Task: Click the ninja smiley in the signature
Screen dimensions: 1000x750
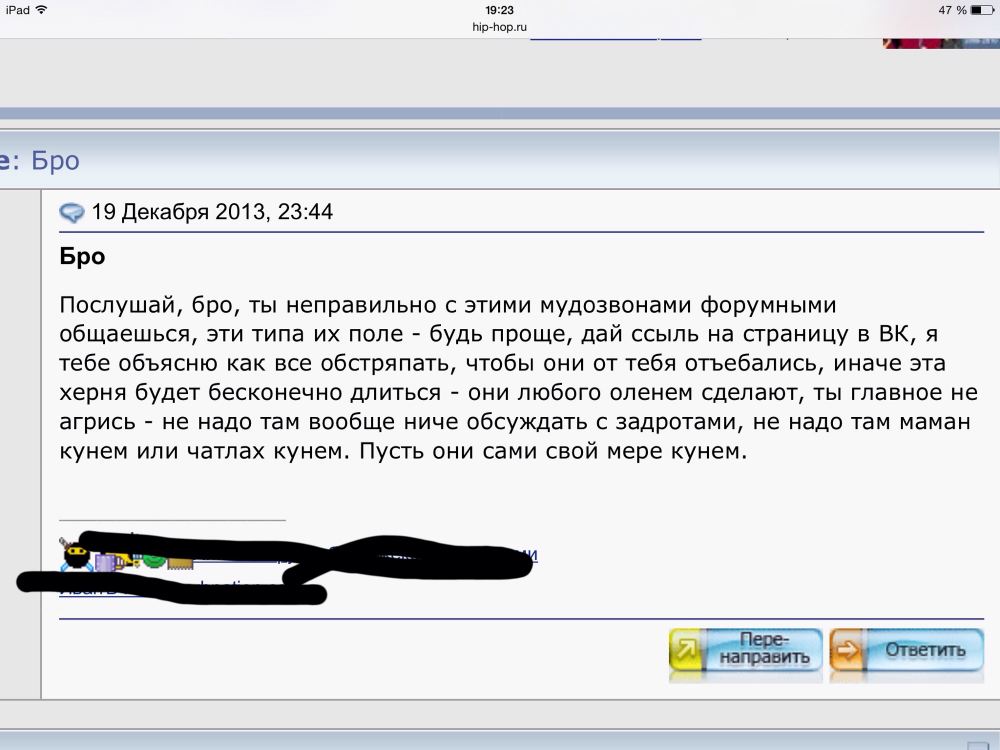Action: [x=77, y=555]
